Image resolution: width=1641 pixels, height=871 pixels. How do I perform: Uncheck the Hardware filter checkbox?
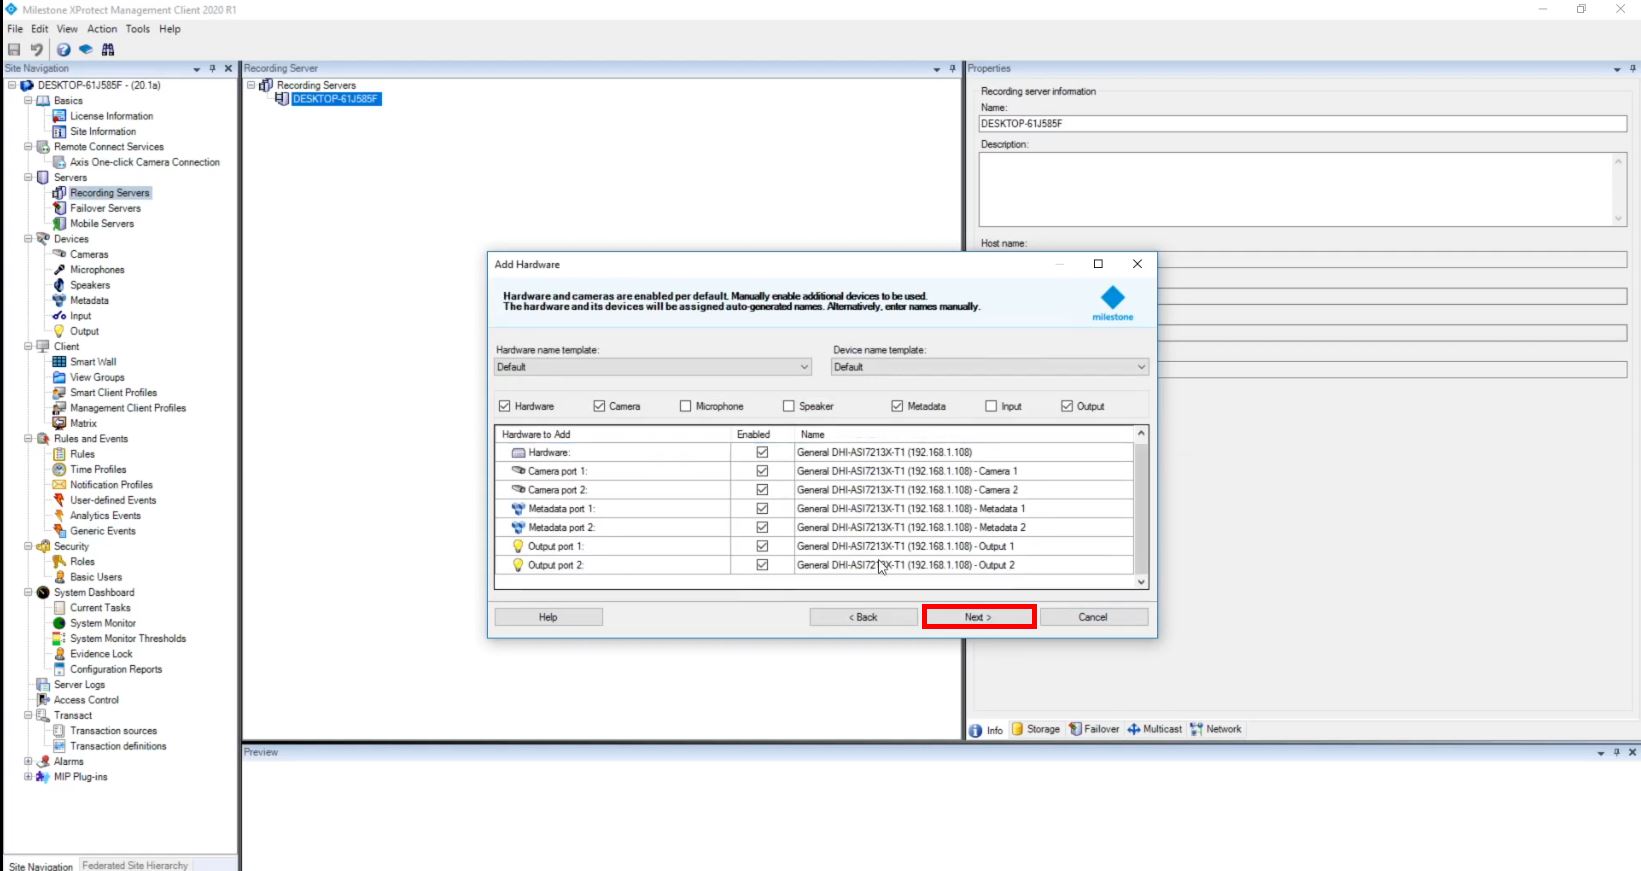504,406
